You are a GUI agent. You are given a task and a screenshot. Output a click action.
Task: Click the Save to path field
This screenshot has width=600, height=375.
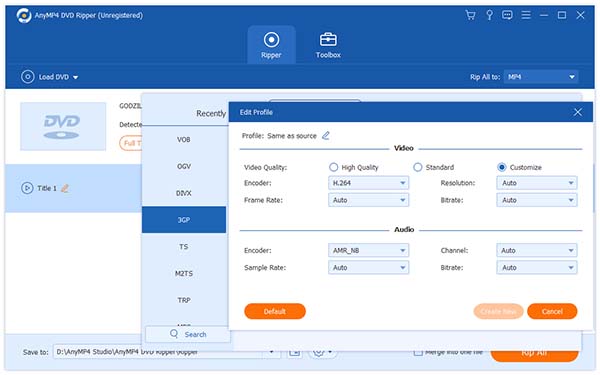tap(159, 352)
